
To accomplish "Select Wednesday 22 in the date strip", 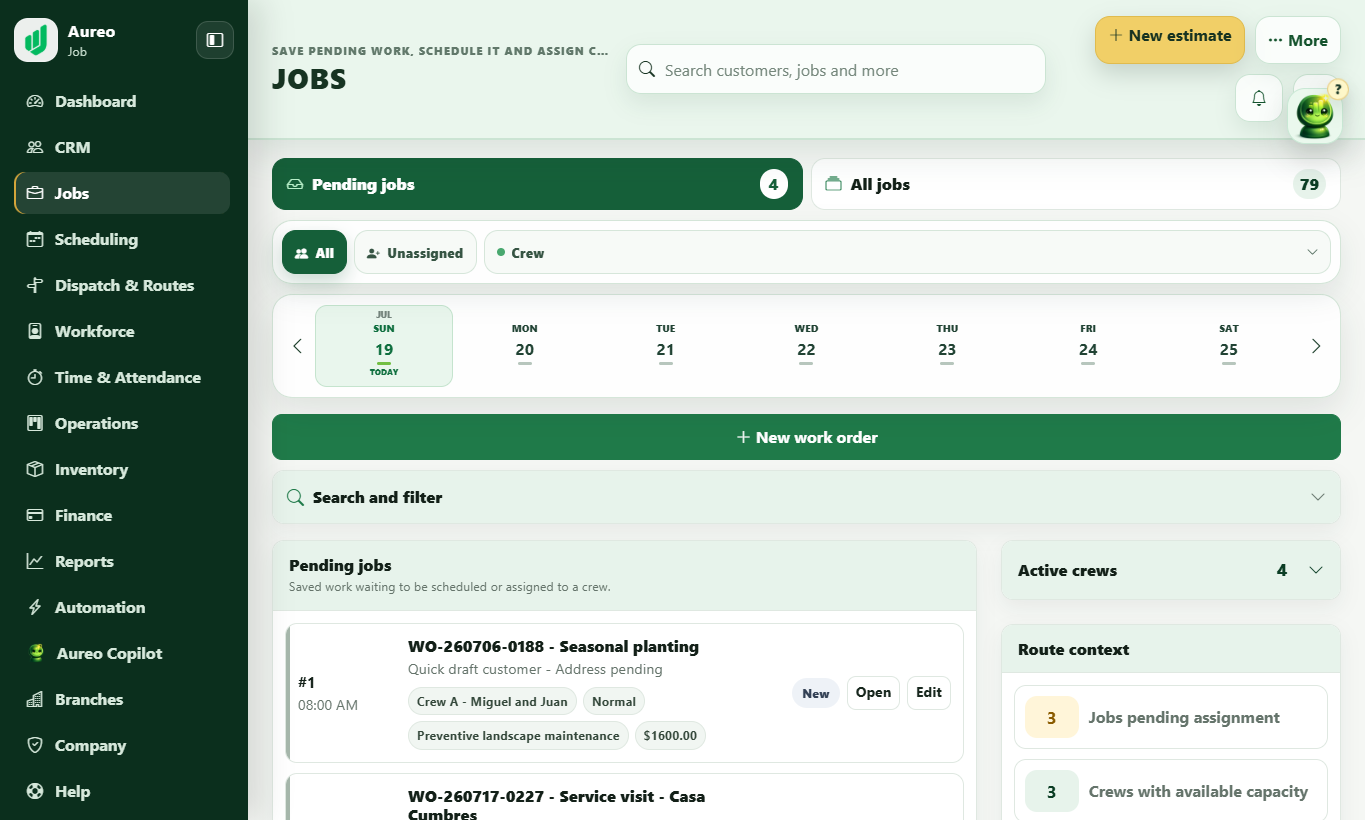I will point(806,346).
